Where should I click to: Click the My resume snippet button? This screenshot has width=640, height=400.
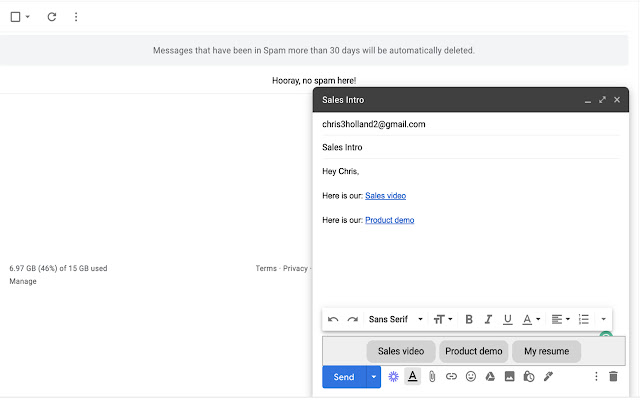coord(546,351)
